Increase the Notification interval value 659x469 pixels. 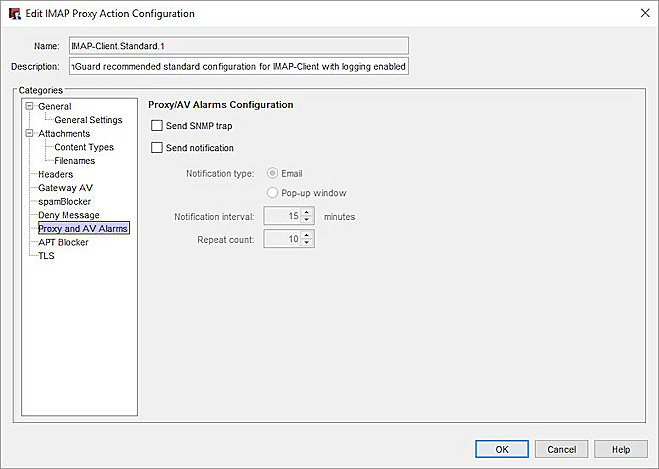pos(307,212)
